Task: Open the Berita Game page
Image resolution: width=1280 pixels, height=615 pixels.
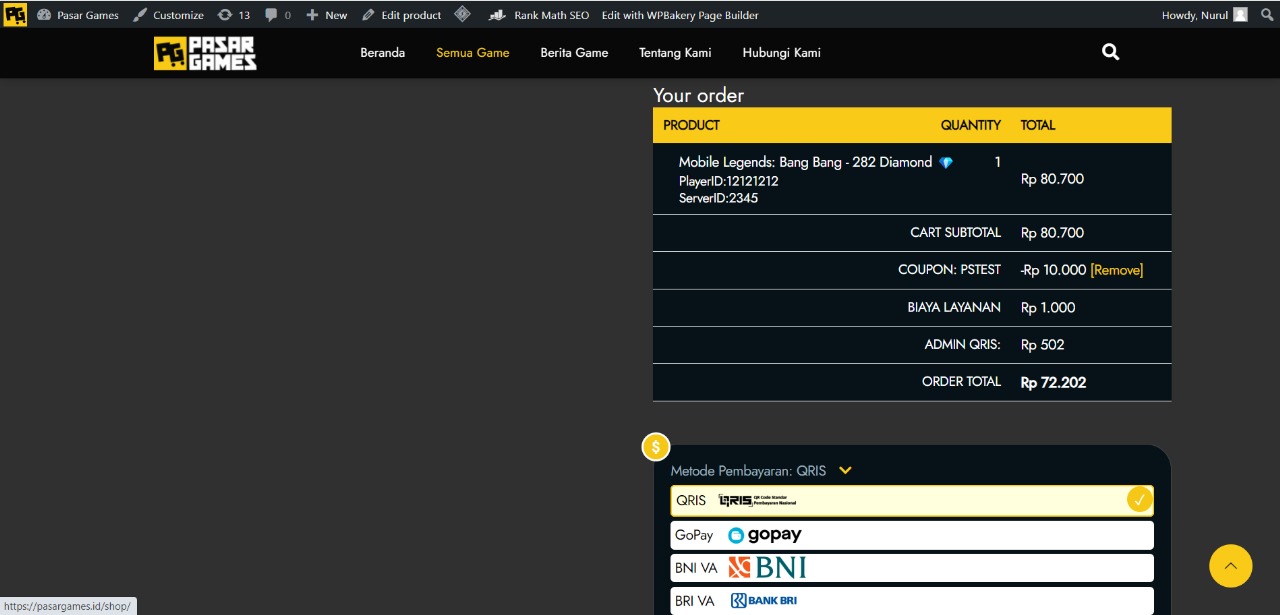Action: tap(574, 53)
